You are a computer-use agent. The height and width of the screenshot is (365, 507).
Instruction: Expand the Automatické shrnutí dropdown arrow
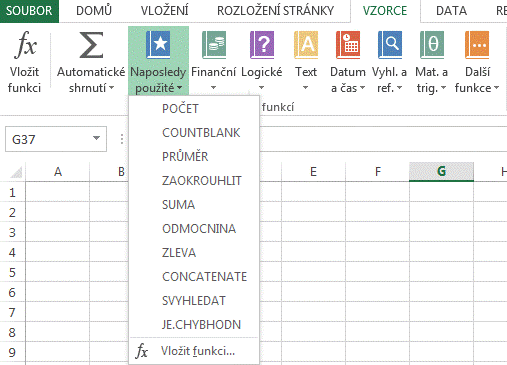[x=112, y=88]
